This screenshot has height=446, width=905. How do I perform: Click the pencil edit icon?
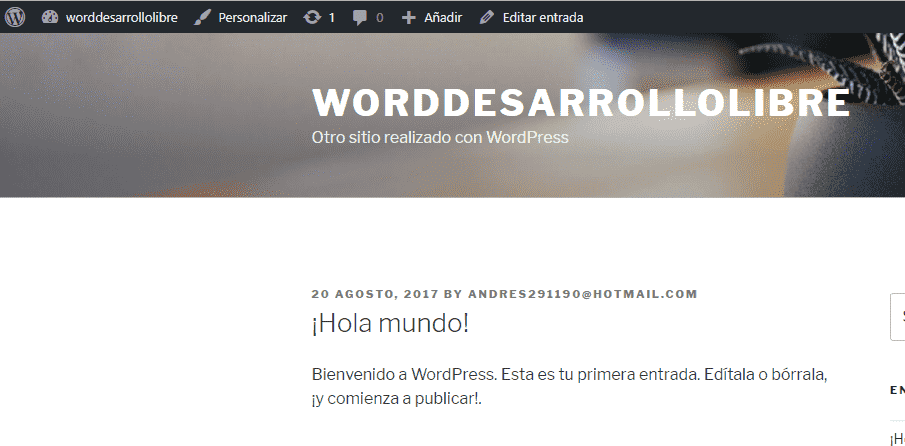pyautogui.click(x=487, y=18)
